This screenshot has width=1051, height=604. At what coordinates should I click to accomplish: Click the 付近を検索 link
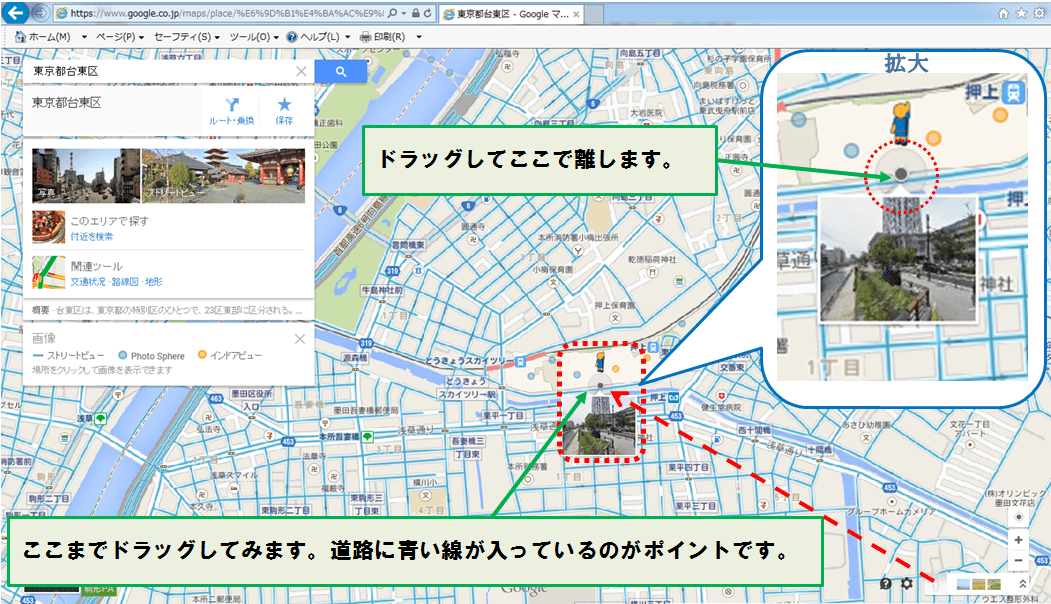point(92,237)
